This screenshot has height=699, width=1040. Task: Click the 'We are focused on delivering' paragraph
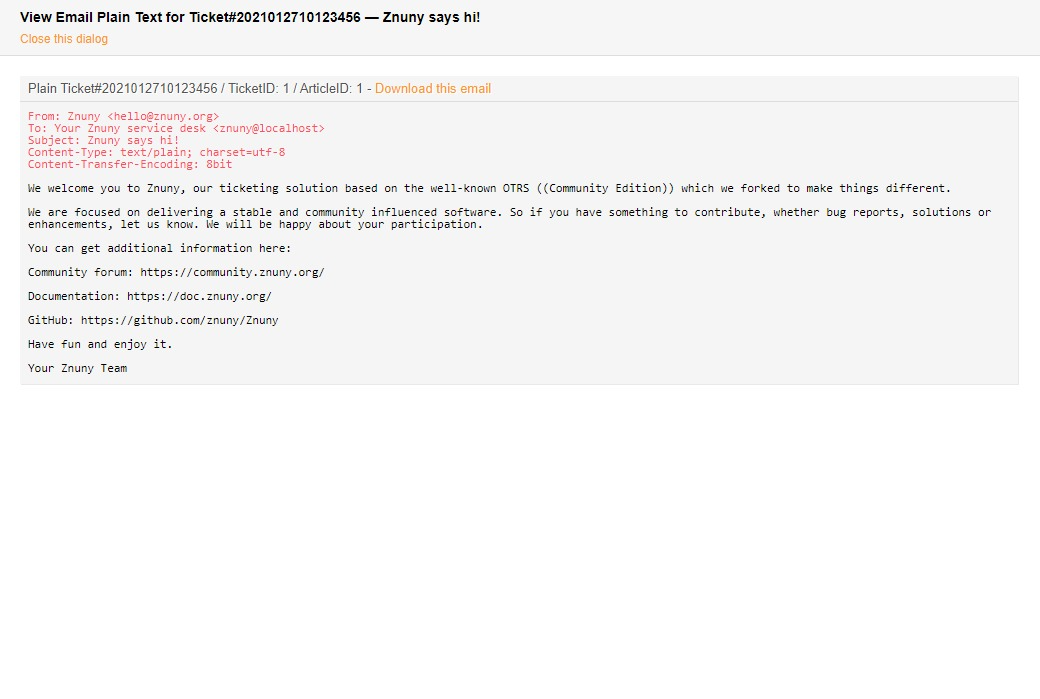pyautogui.click(x=509, y=218)
